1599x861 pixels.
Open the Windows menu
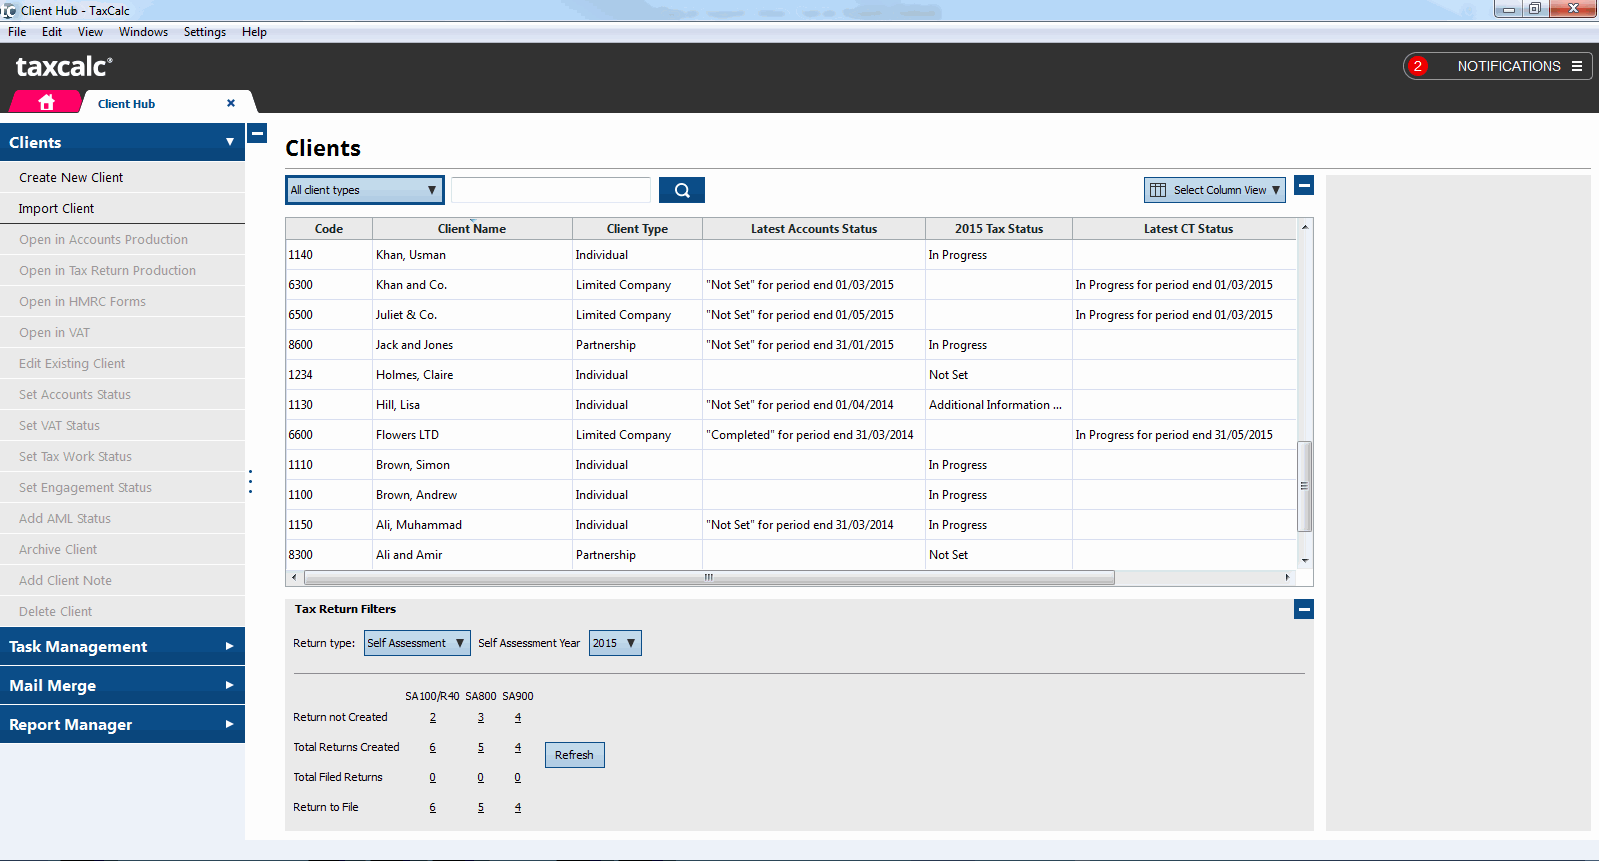[143, 32]
